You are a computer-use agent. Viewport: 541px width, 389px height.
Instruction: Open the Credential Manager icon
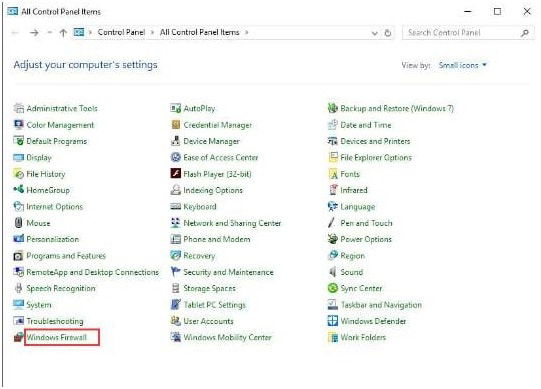(x=176, y=125)
